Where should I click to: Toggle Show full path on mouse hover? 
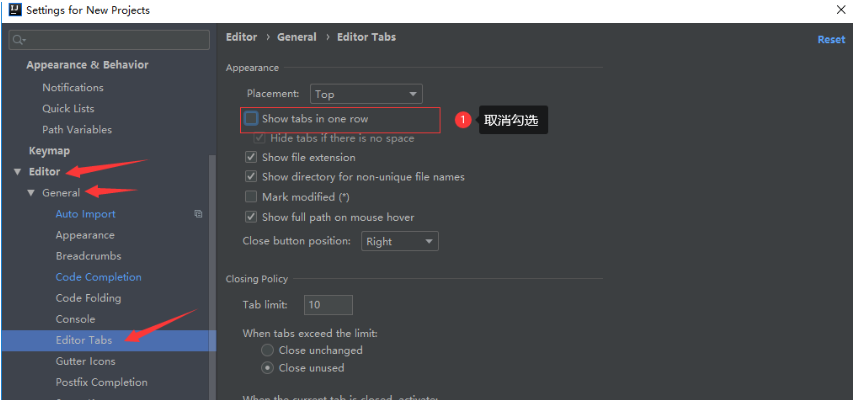[251, 217]
